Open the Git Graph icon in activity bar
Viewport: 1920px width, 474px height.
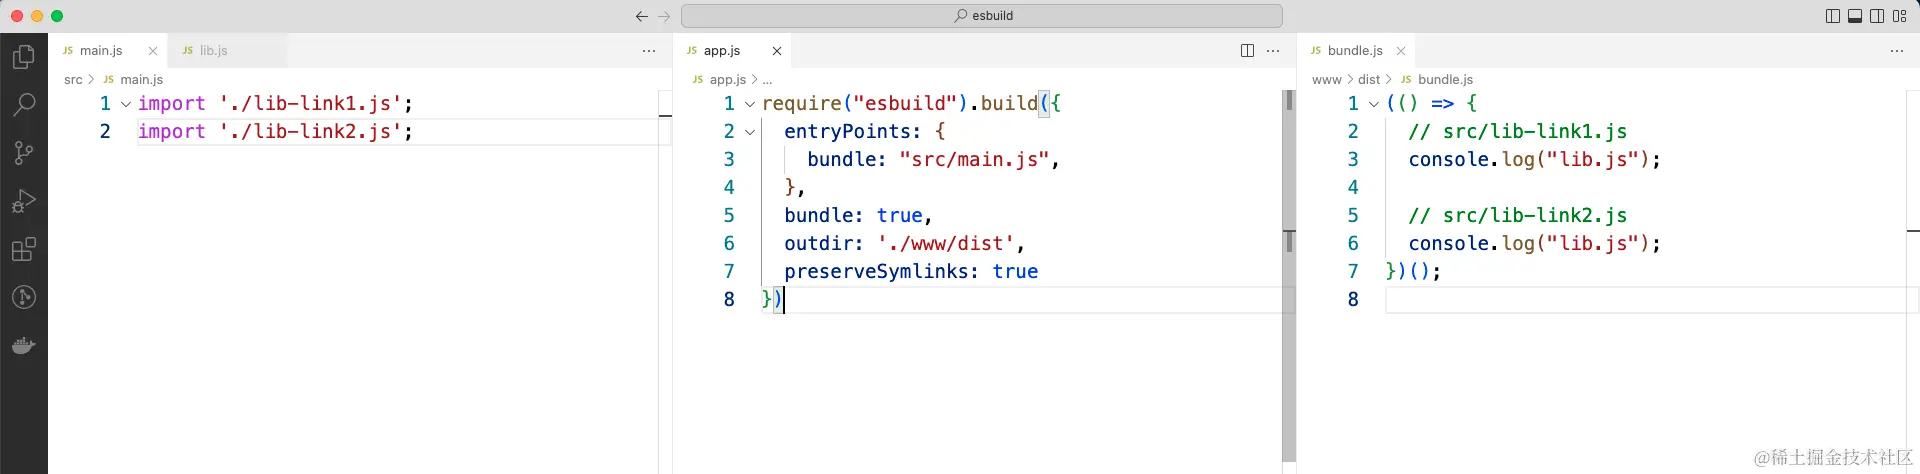pos(24,297)
